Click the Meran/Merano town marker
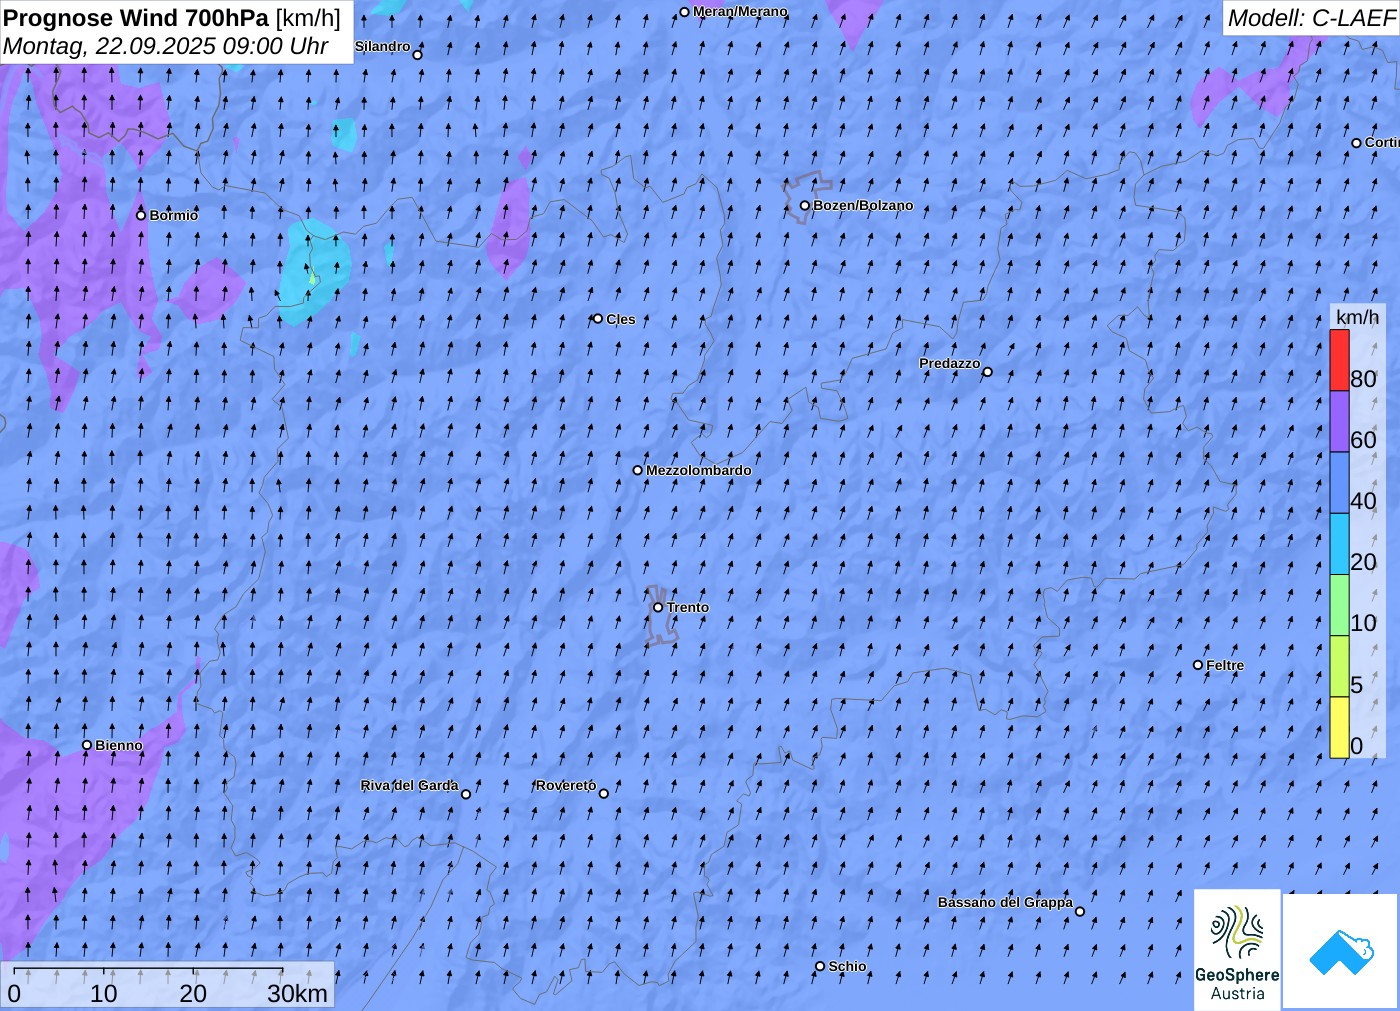This screenshot has height=1011, width=1400. point(685,12)
